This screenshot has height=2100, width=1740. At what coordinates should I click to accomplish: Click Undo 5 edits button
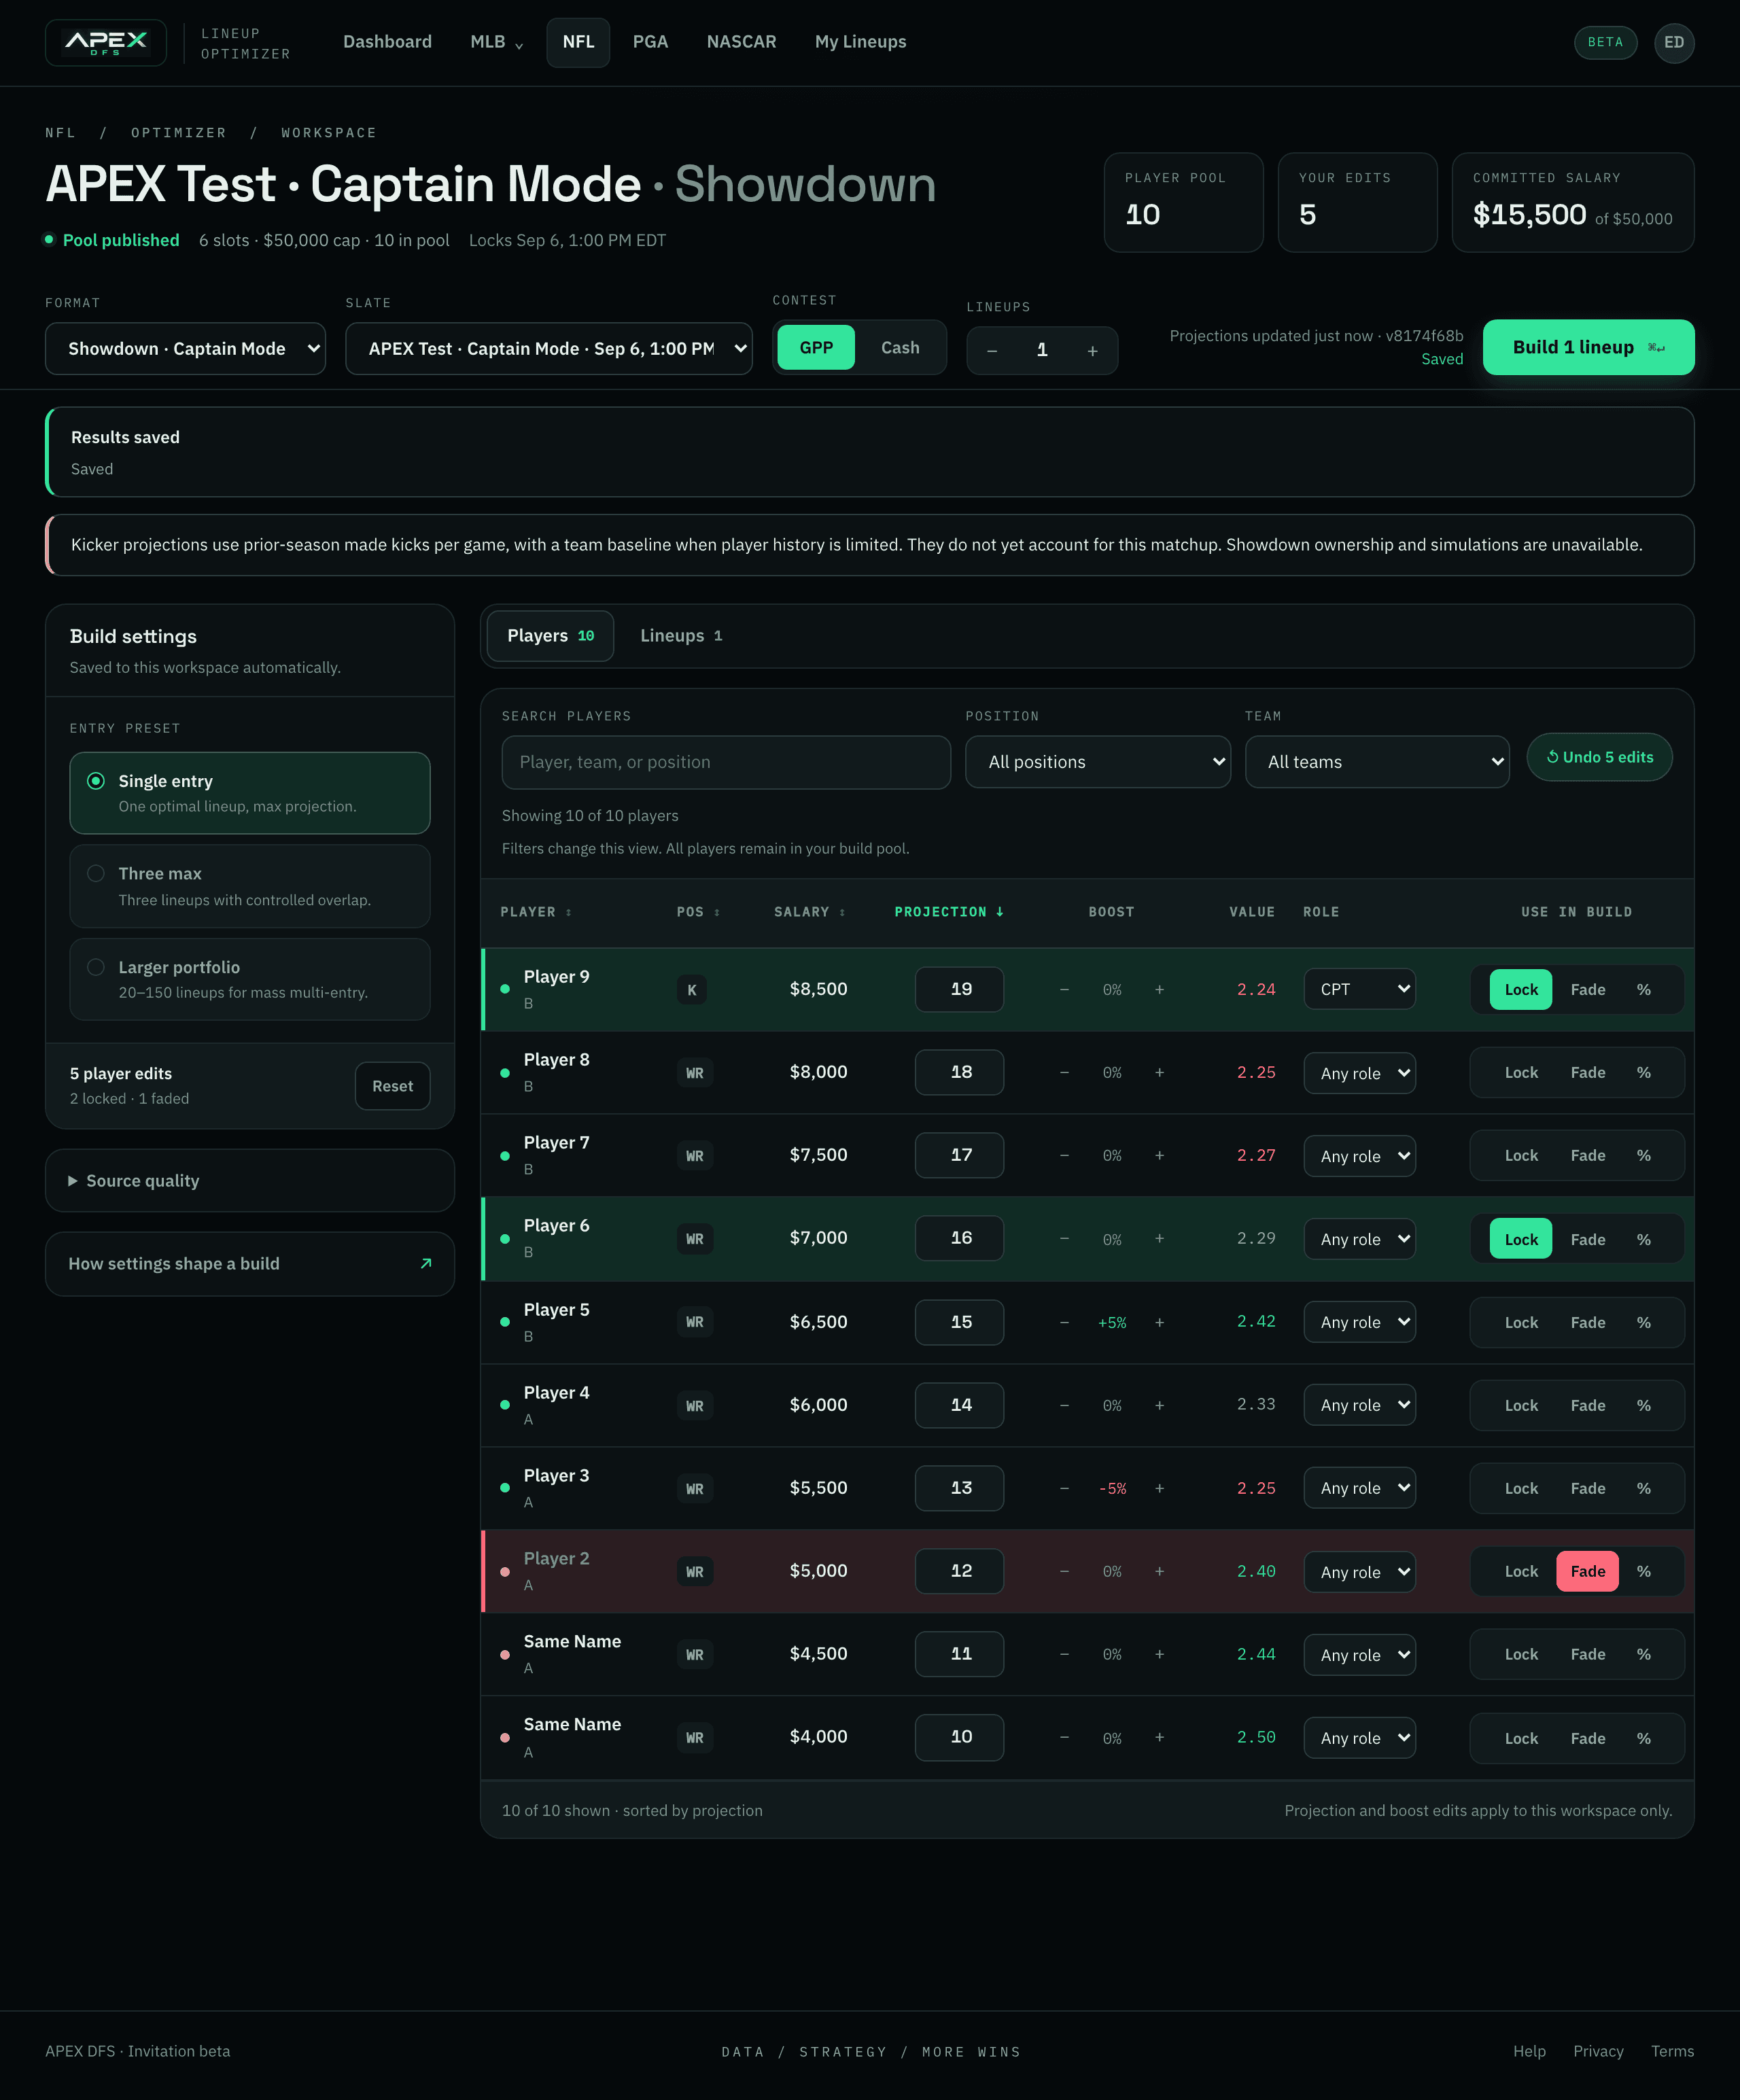tap(1599, 757)
